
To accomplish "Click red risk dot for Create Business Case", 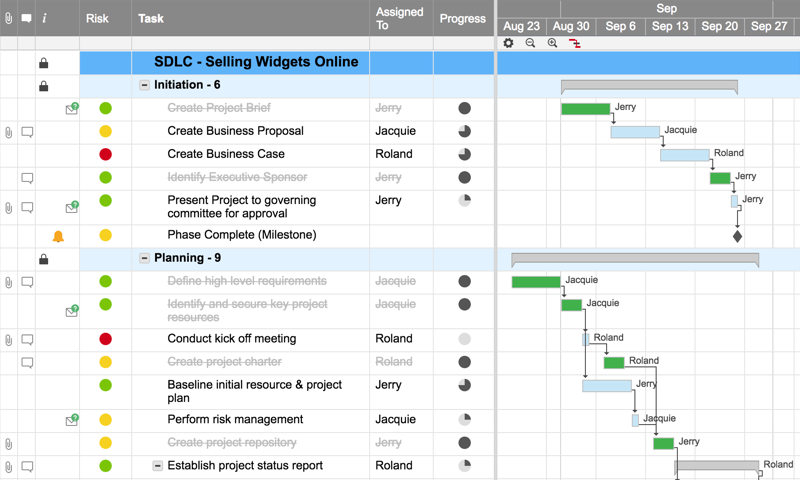I will click(105, 154).
